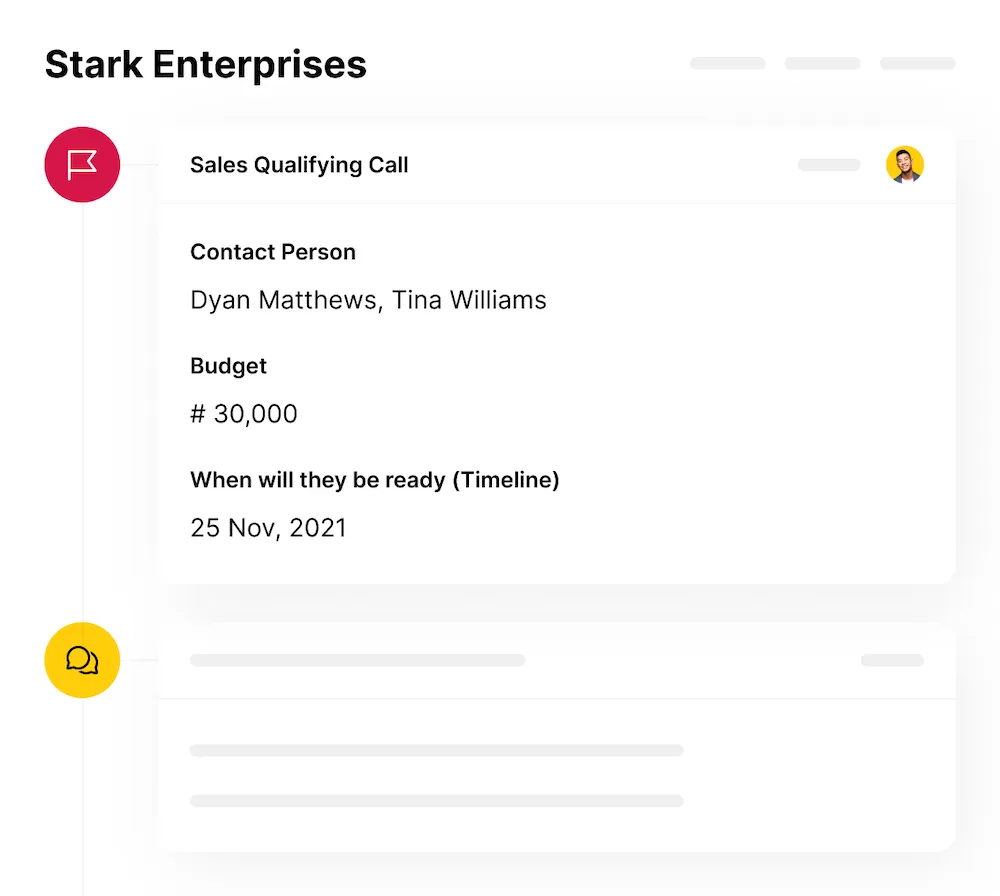Click the date 25 Nov, 2021

click(268, 527)
